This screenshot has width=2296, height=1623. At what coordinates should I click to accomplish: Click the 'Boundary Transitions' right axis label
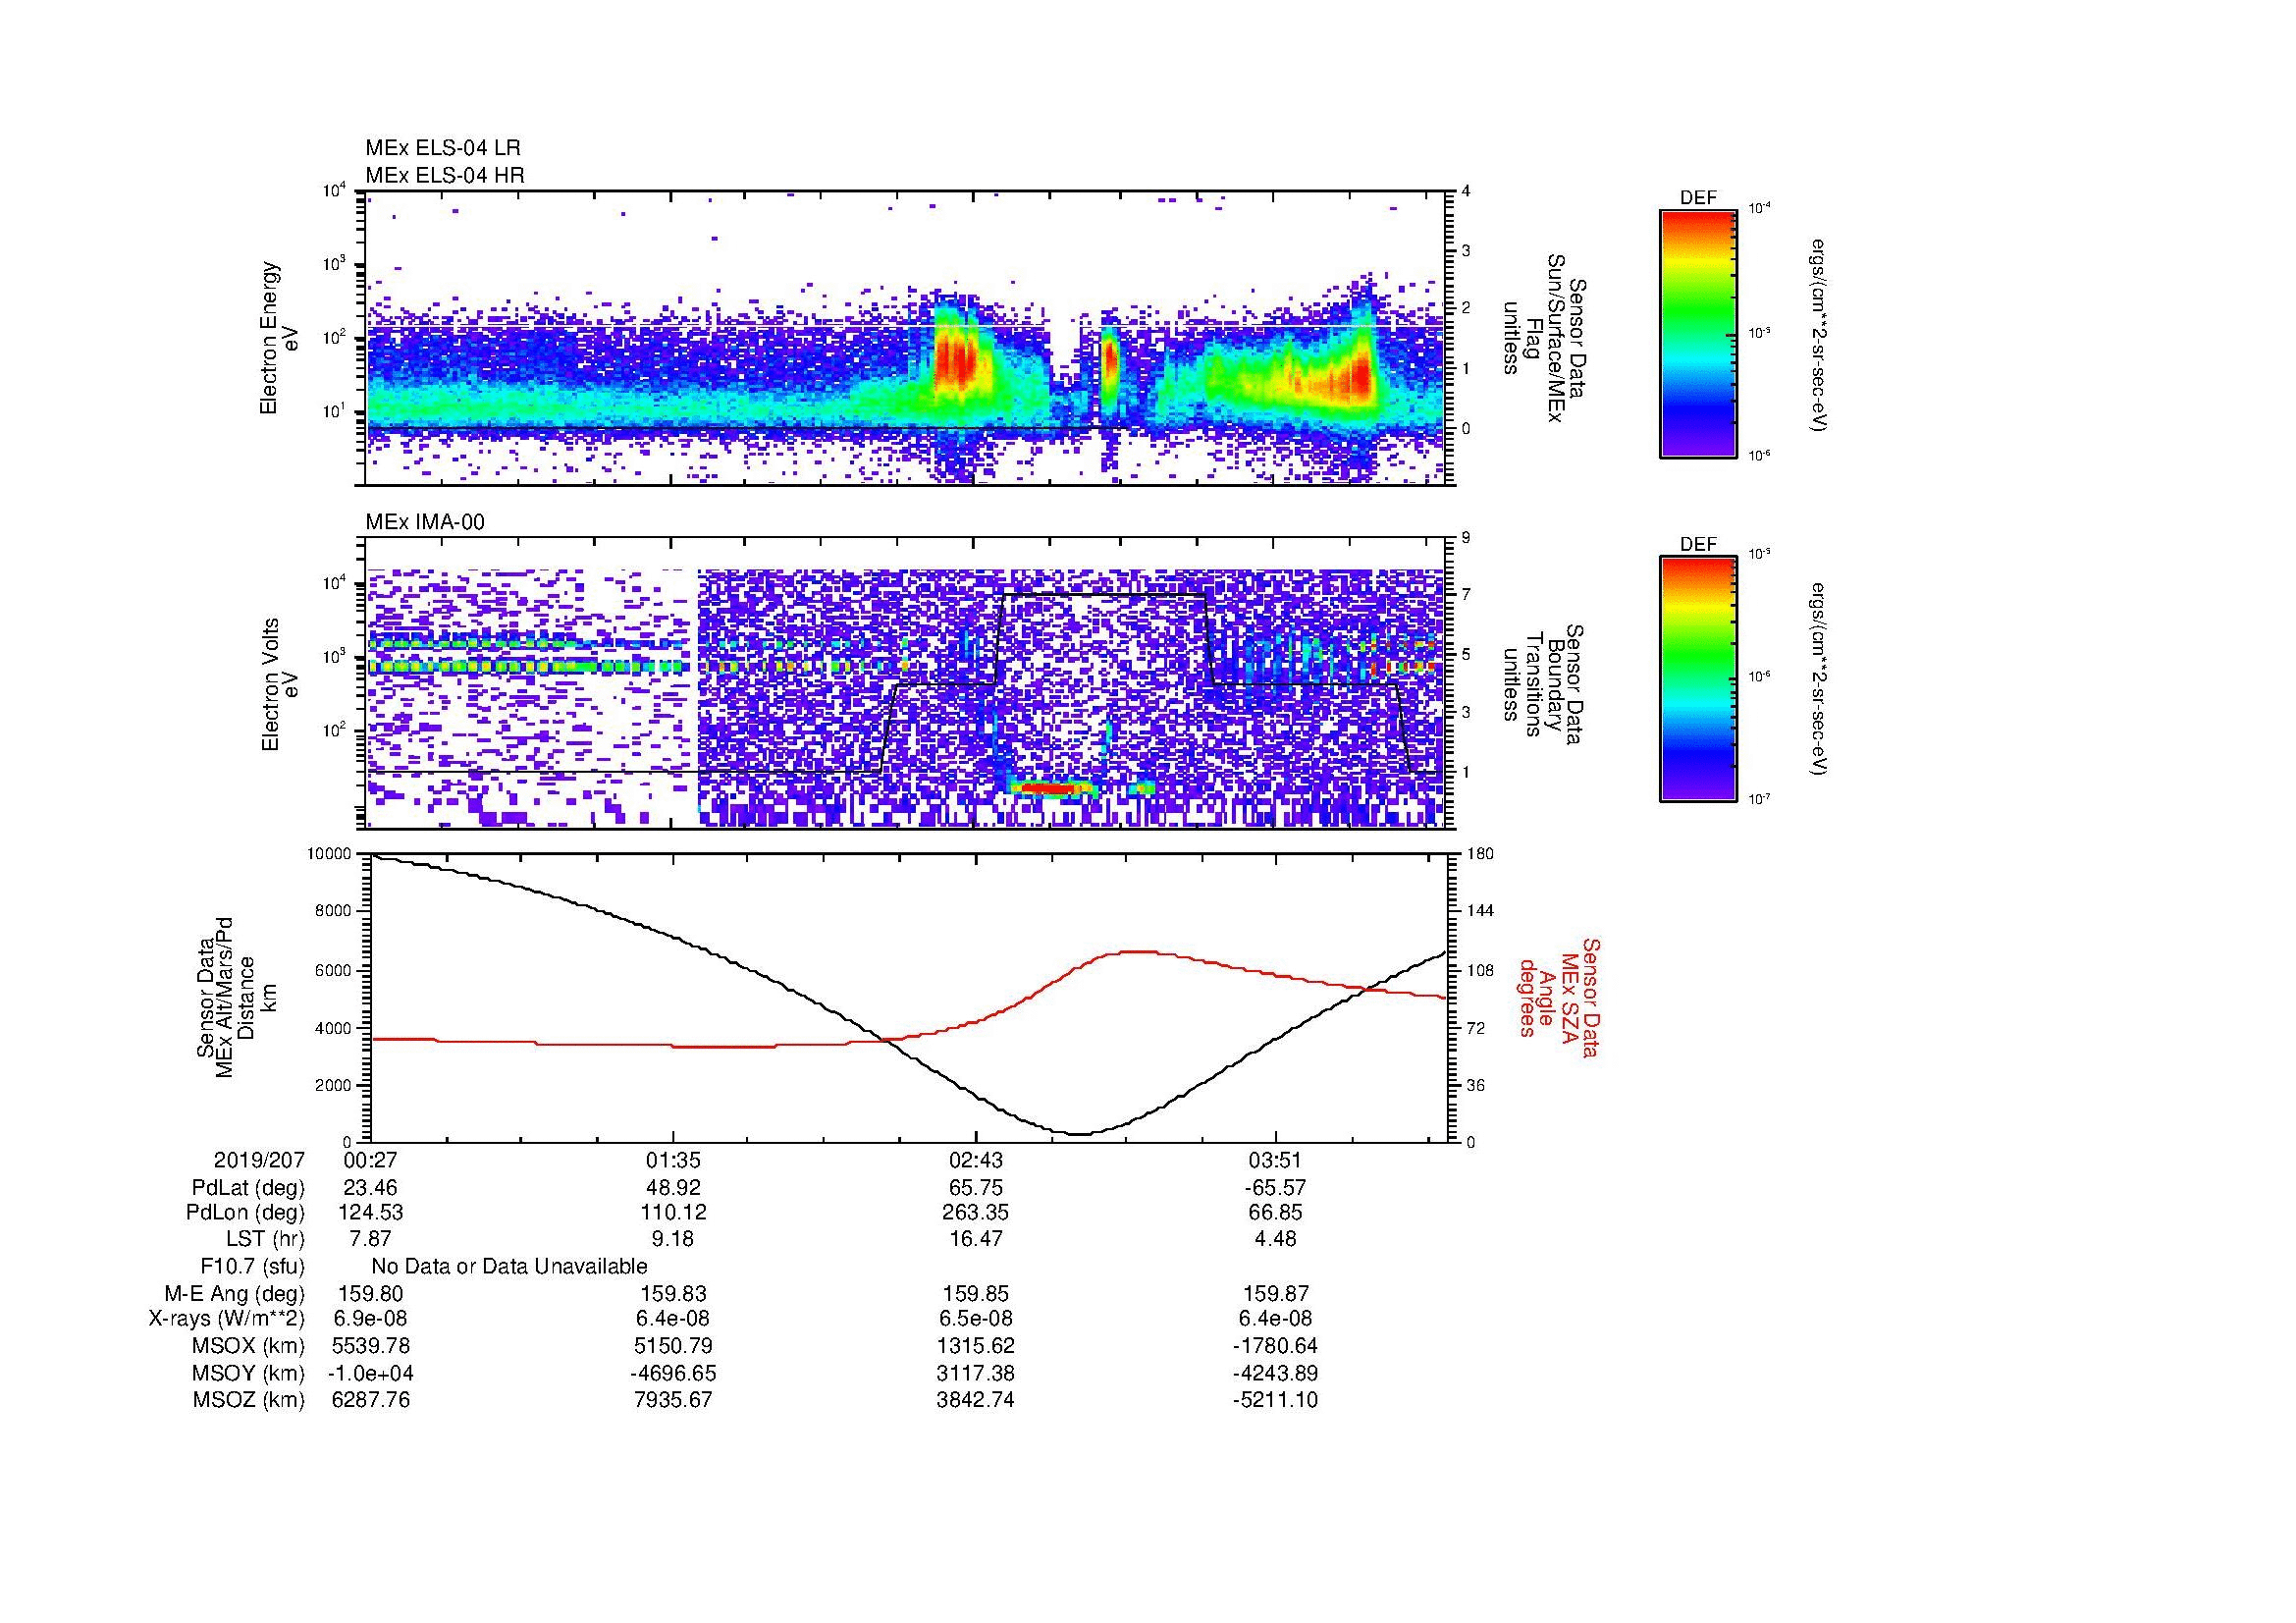(1544, 684)
